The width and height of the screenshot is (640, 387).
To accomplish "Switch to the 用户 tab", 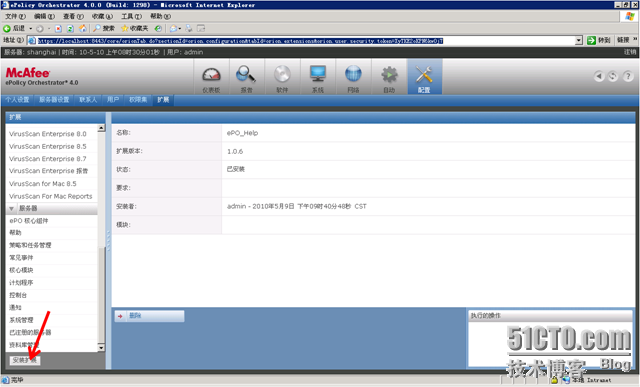I will click(x=113, y=100).
